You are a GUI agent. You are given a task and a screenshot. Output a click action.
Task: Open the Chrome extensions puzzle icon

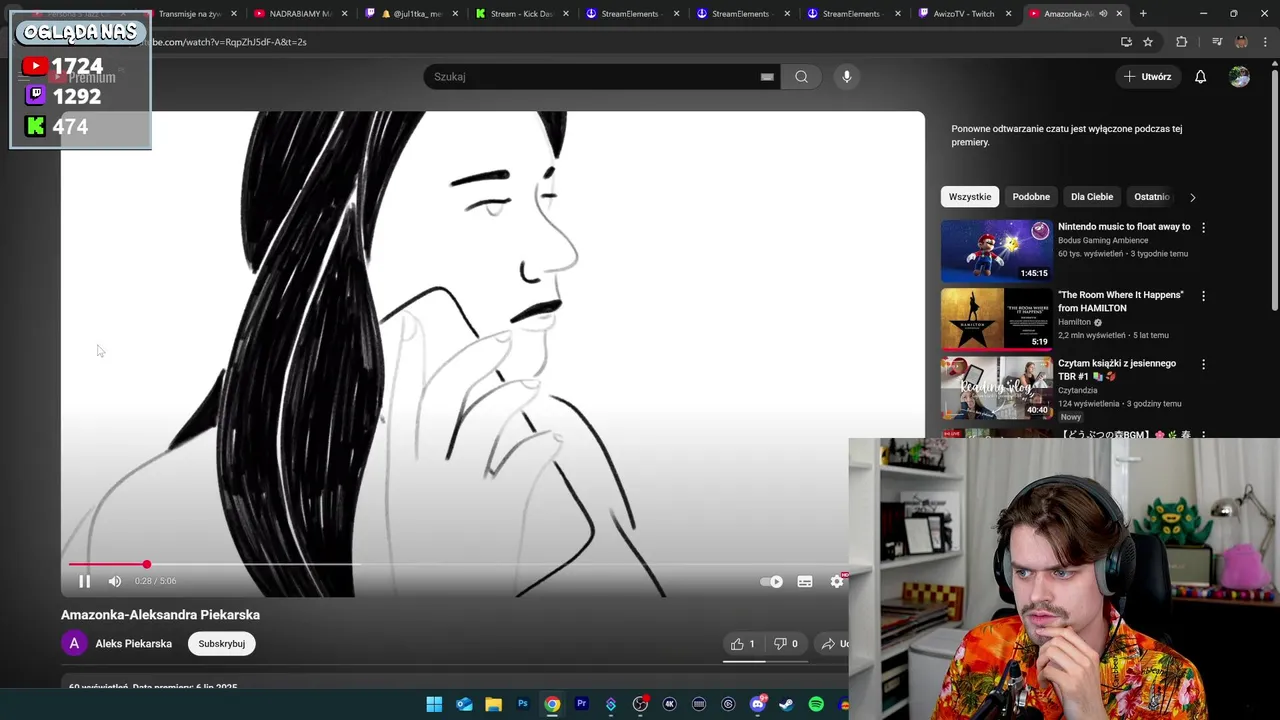[1182, 42]
